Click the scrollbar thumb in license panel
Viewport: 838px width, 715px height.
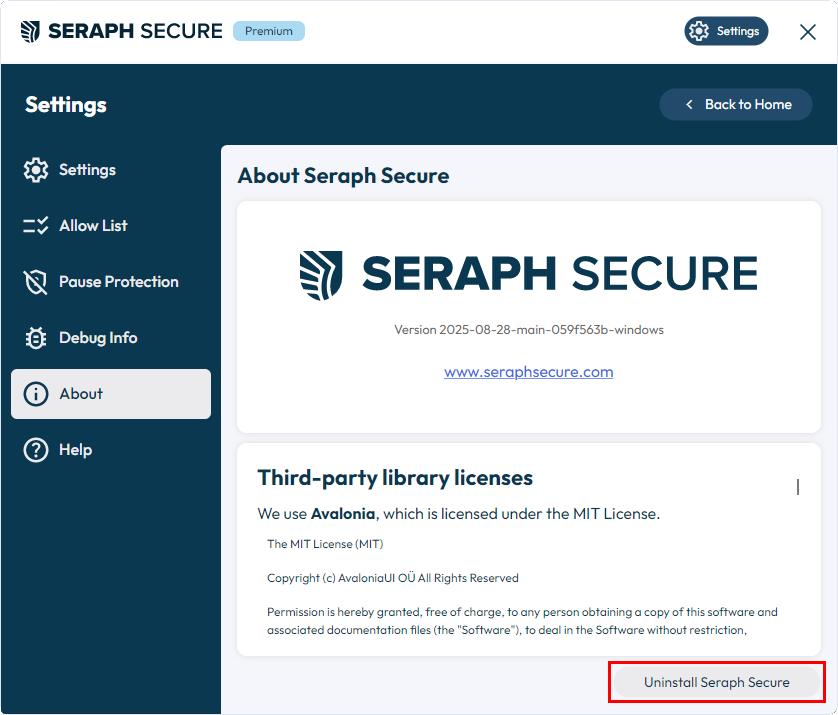point(797,487)
